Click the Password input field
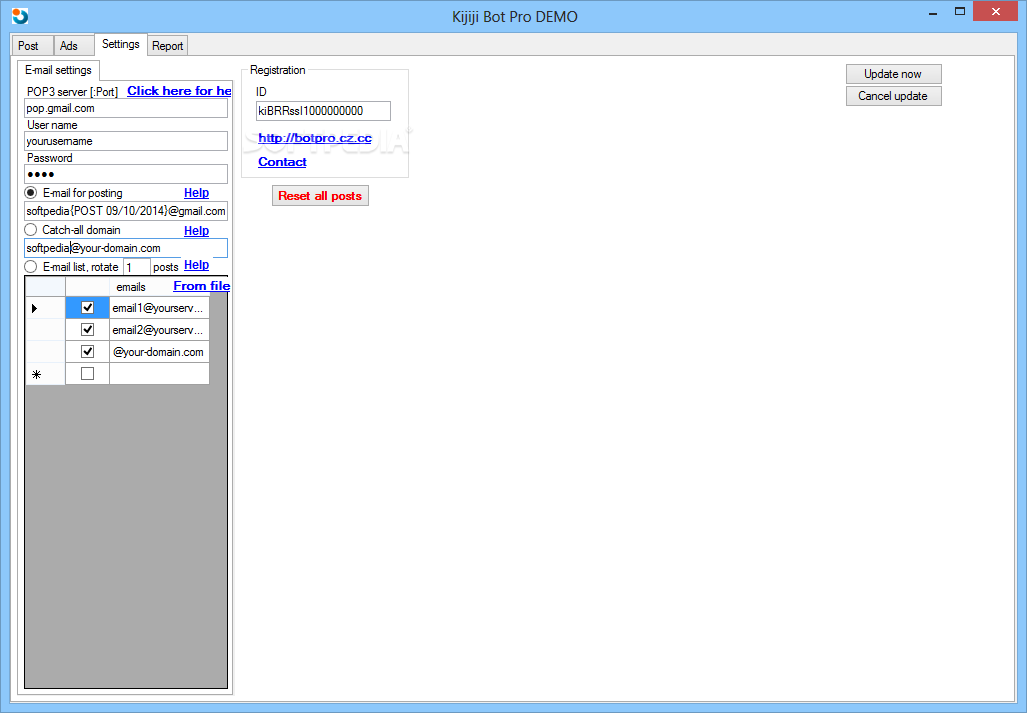 (126, 174)
